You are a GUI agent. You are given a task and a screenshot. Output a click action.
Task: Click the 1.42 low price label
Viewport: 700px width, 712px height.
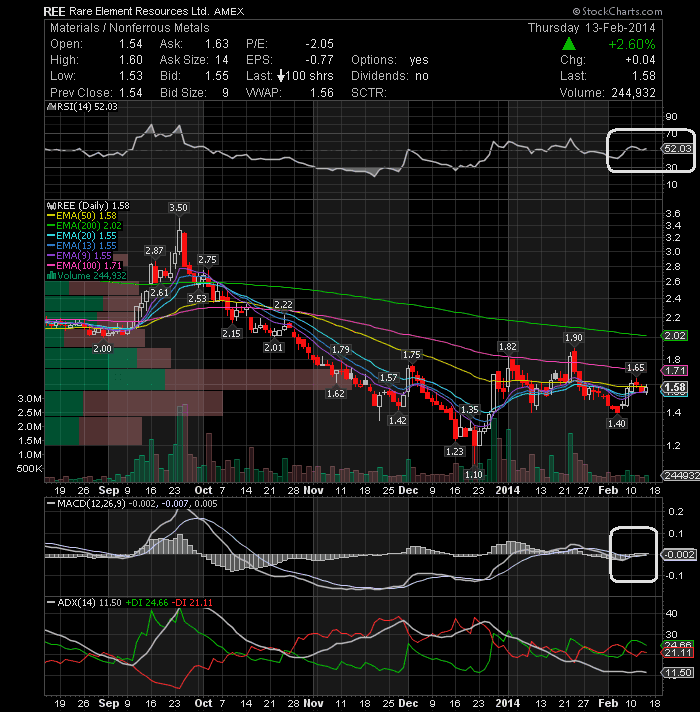coord(397,420)
